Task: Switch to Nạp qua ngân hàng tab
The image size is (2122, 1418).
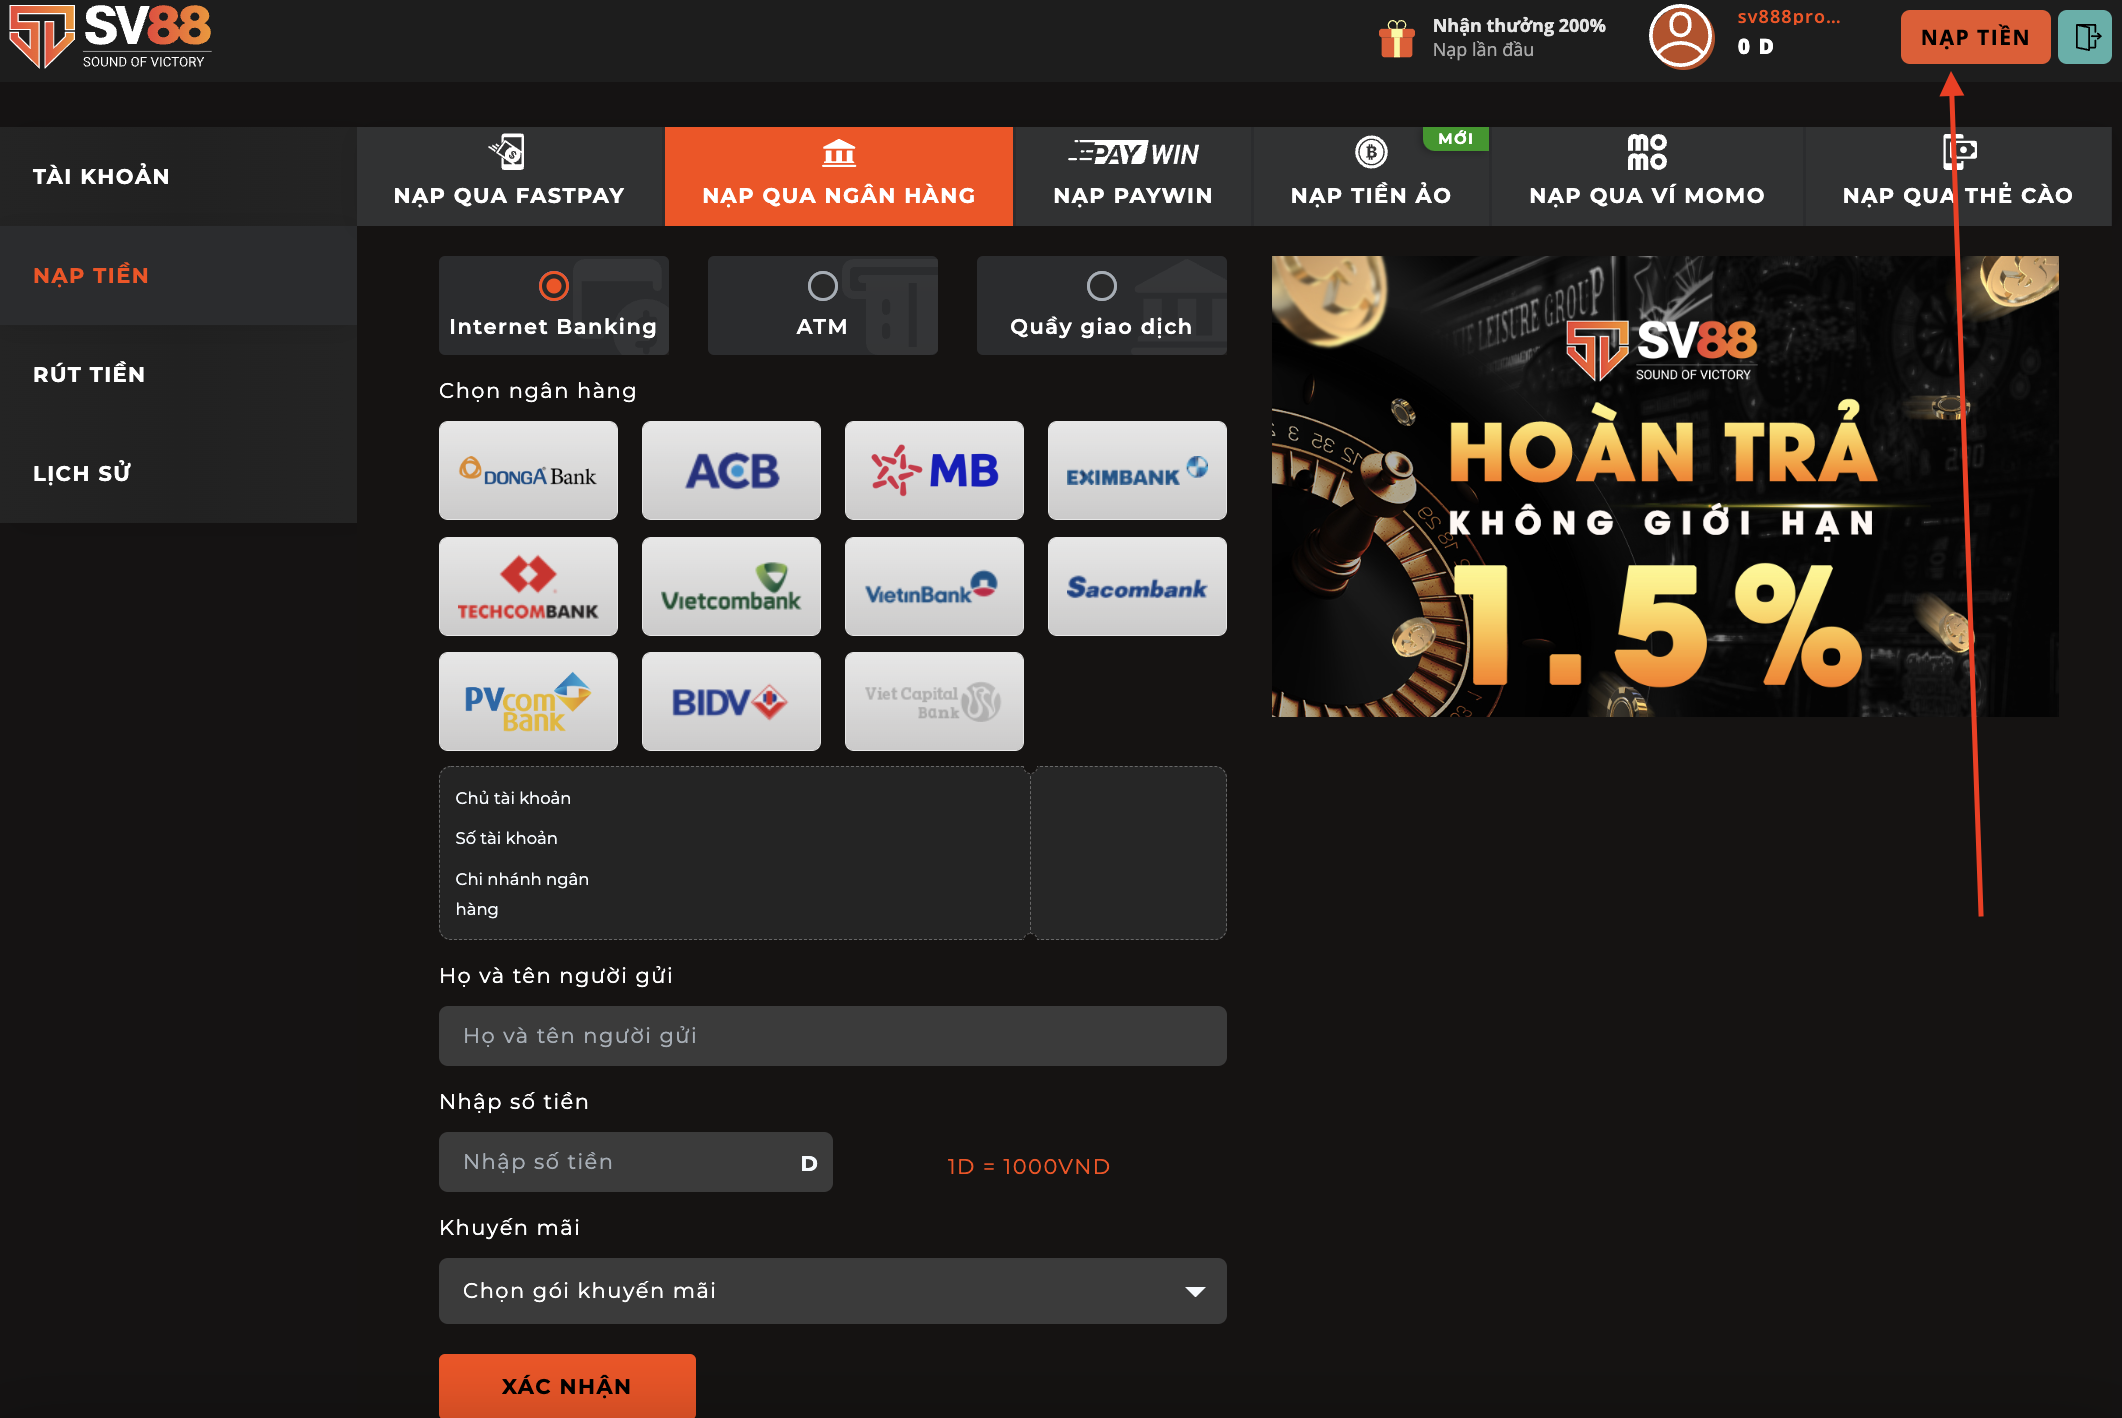Action: [839, 176]
